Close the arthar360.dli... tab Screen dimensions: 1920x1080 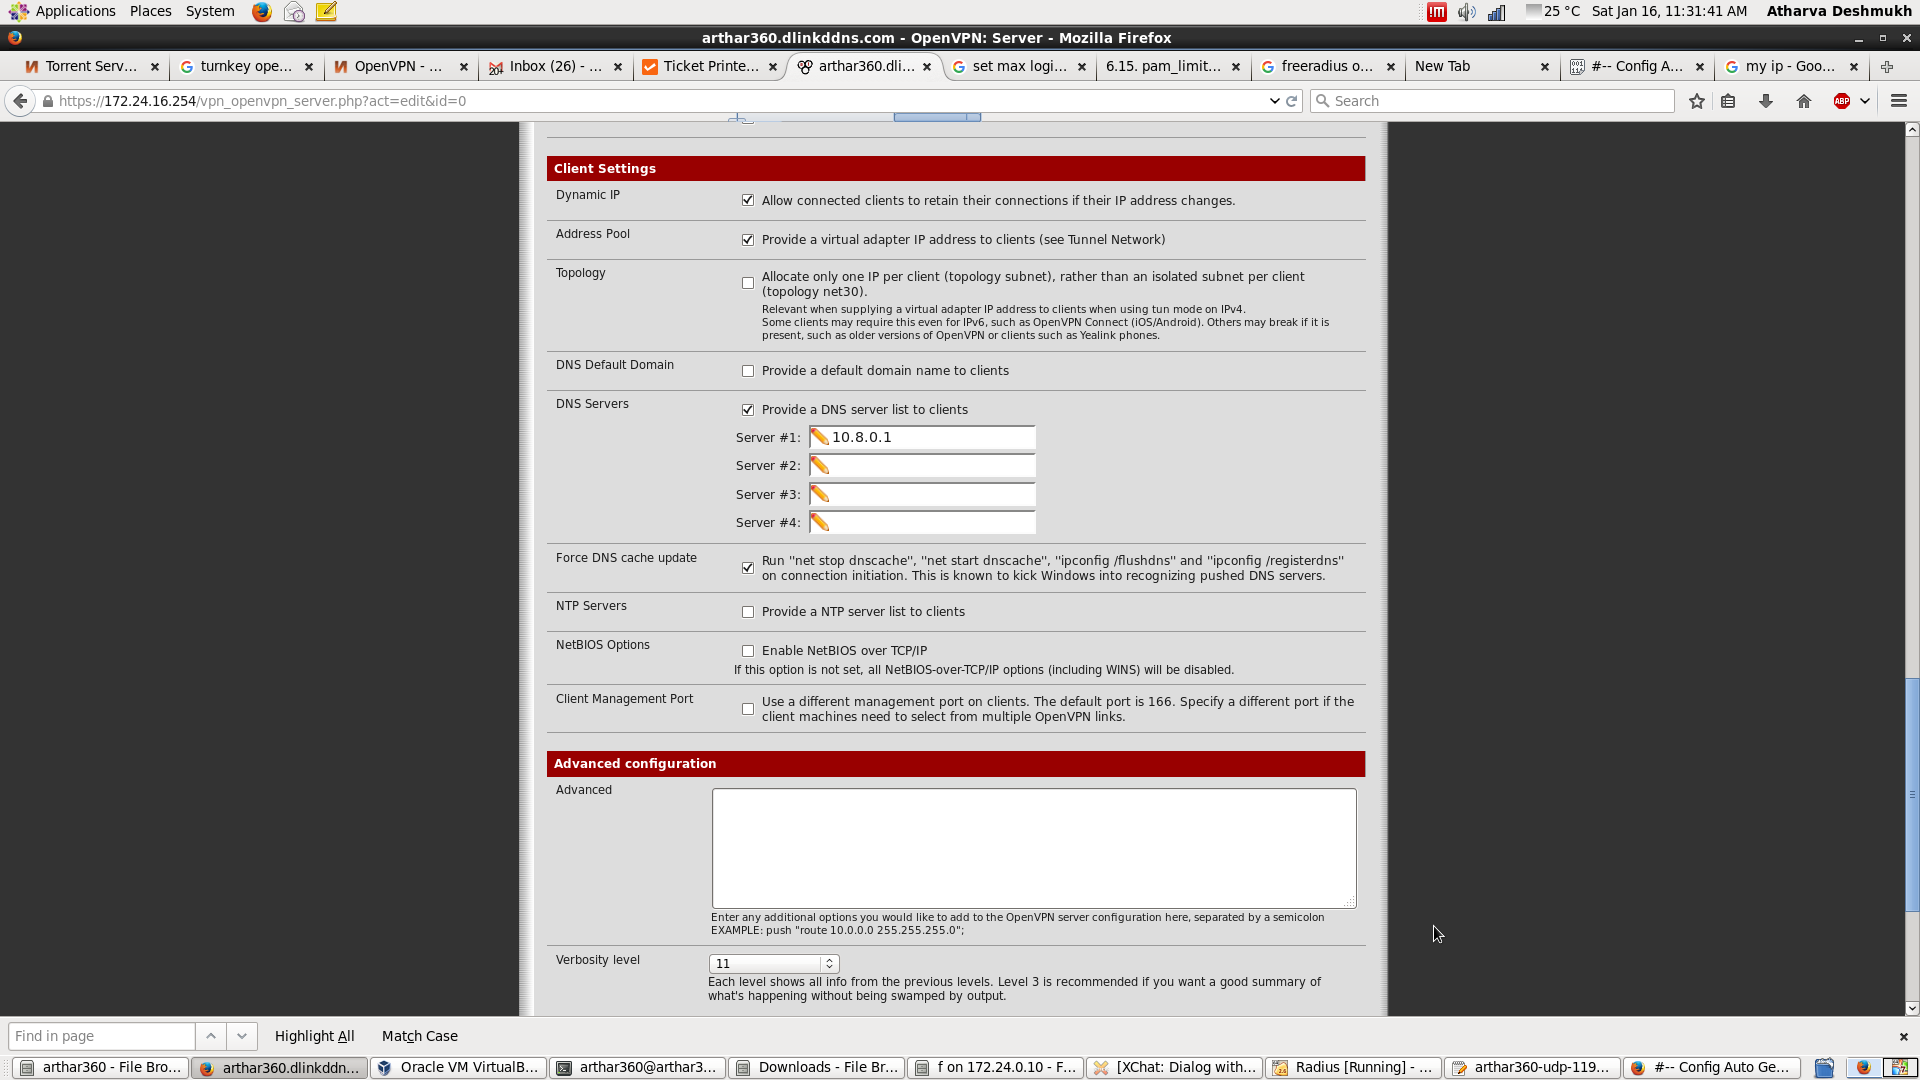pos(927,67)
